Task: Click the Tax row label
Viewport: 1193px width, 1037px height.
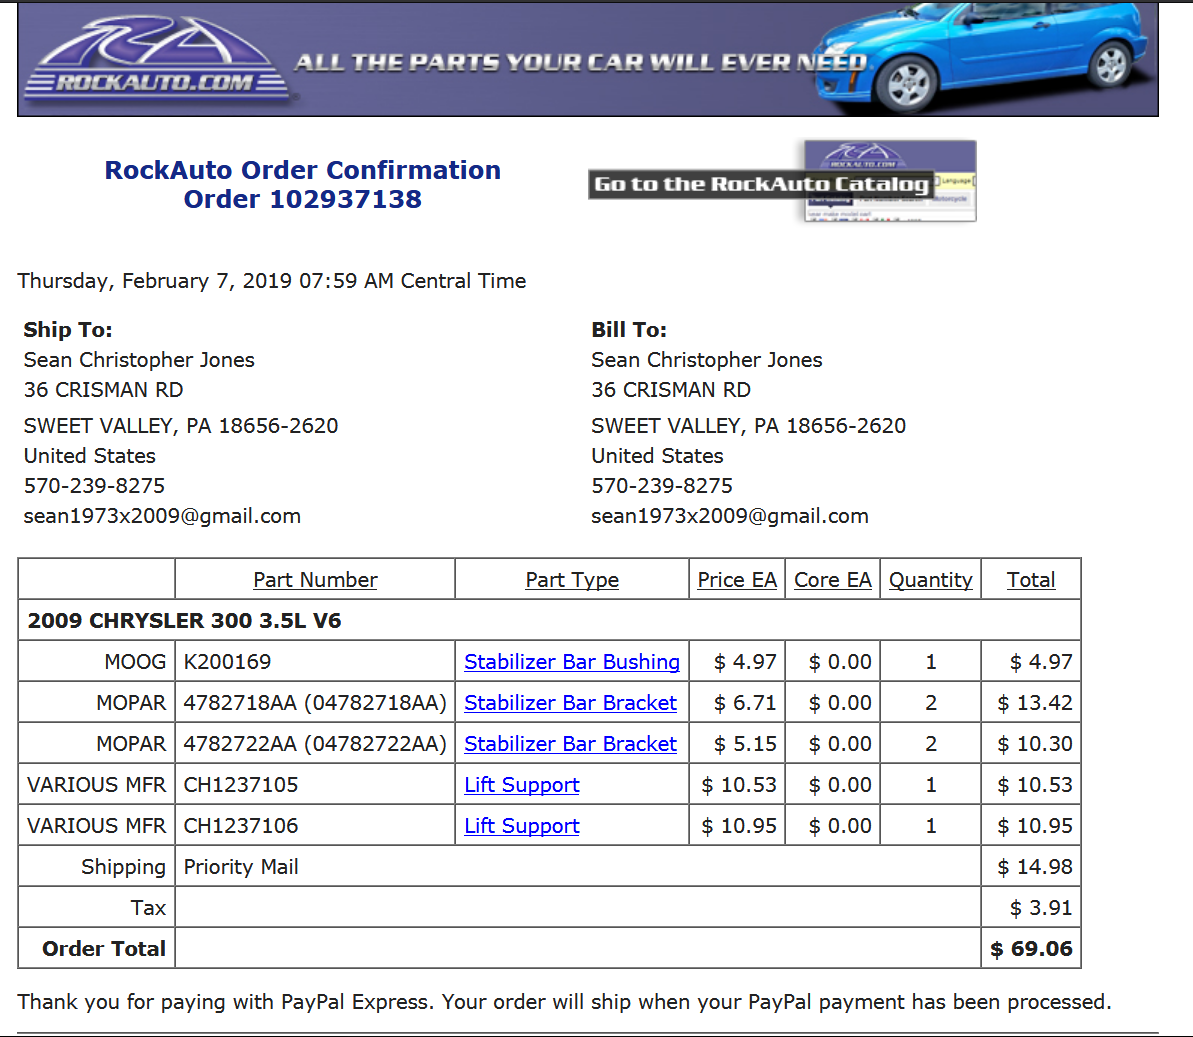Action: click(148, 908)
